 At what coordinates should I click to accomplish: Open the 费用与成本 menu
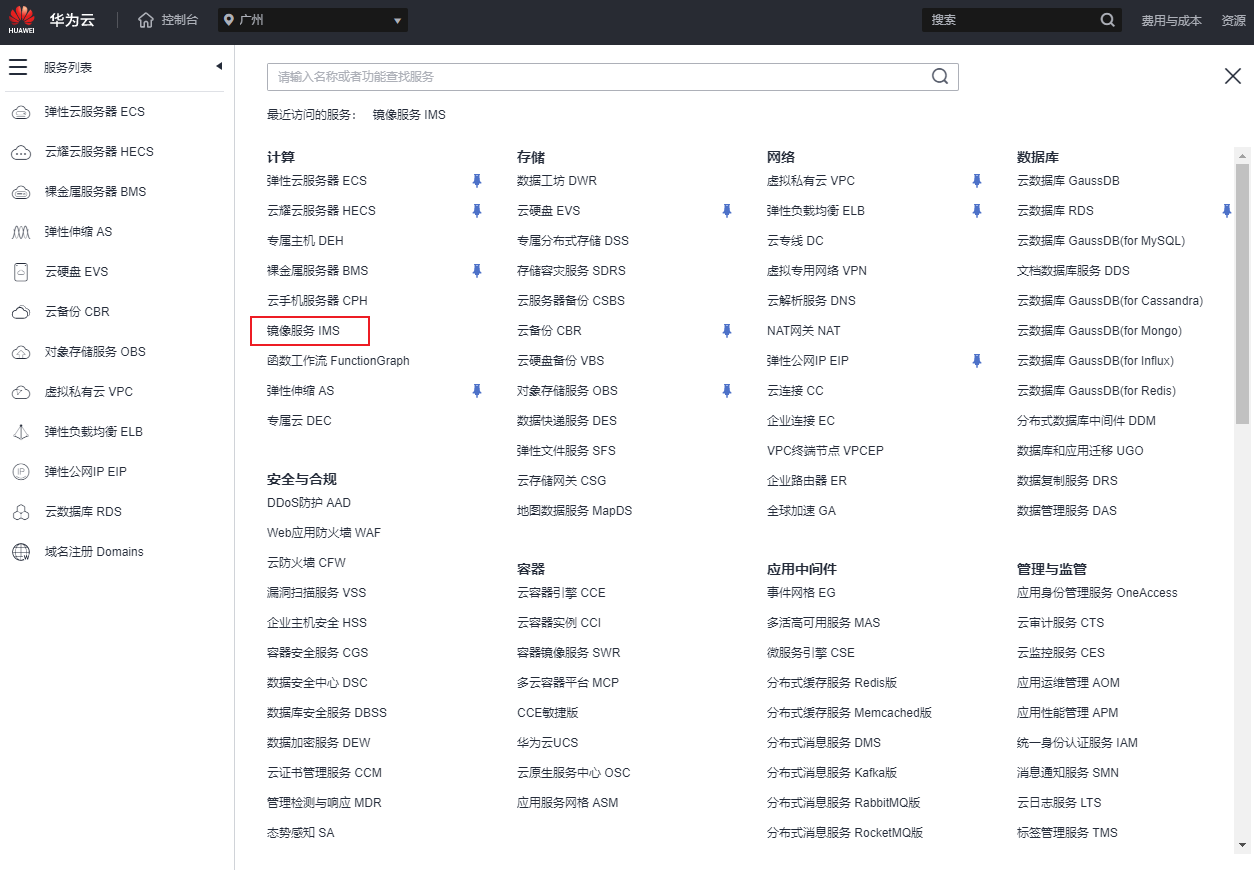click(1171, 20)
